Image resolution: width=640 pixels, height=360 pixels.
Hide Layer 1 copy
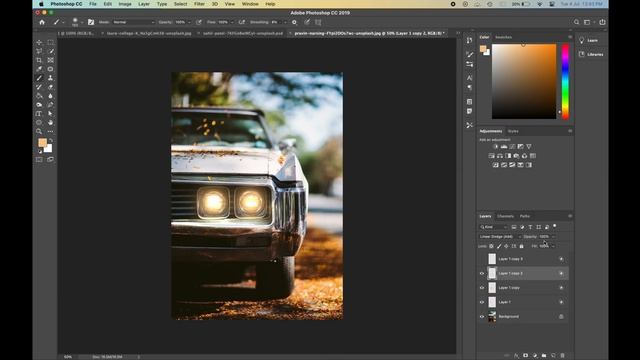[482, 288]
